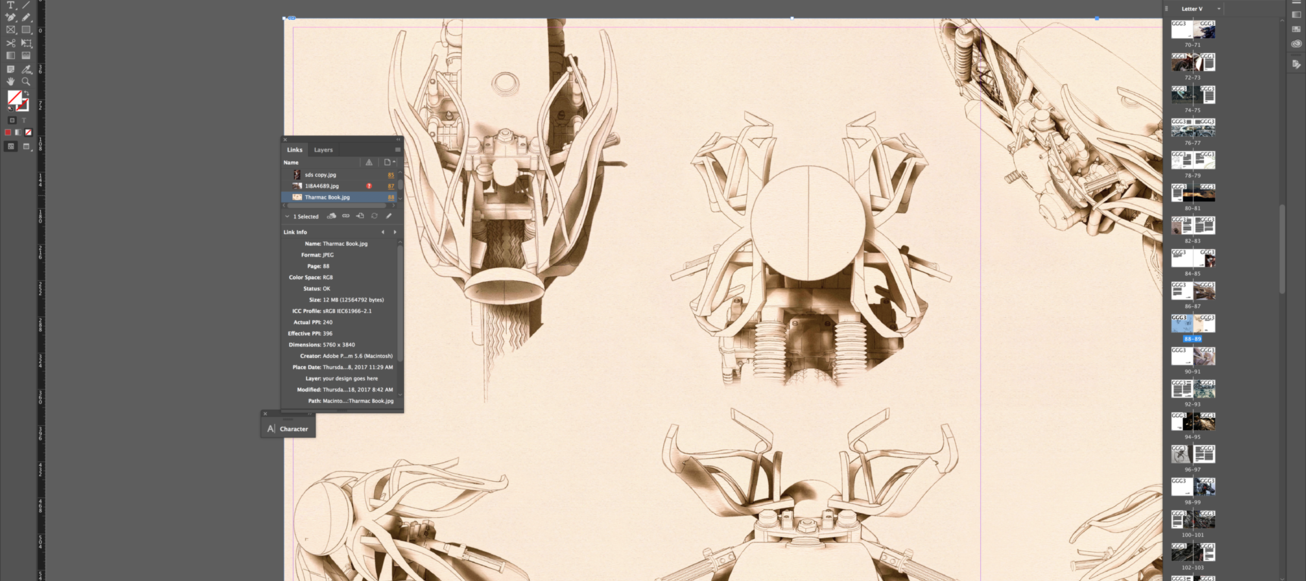
Task: Open the Links panel options menu
Action: [397, 150]
